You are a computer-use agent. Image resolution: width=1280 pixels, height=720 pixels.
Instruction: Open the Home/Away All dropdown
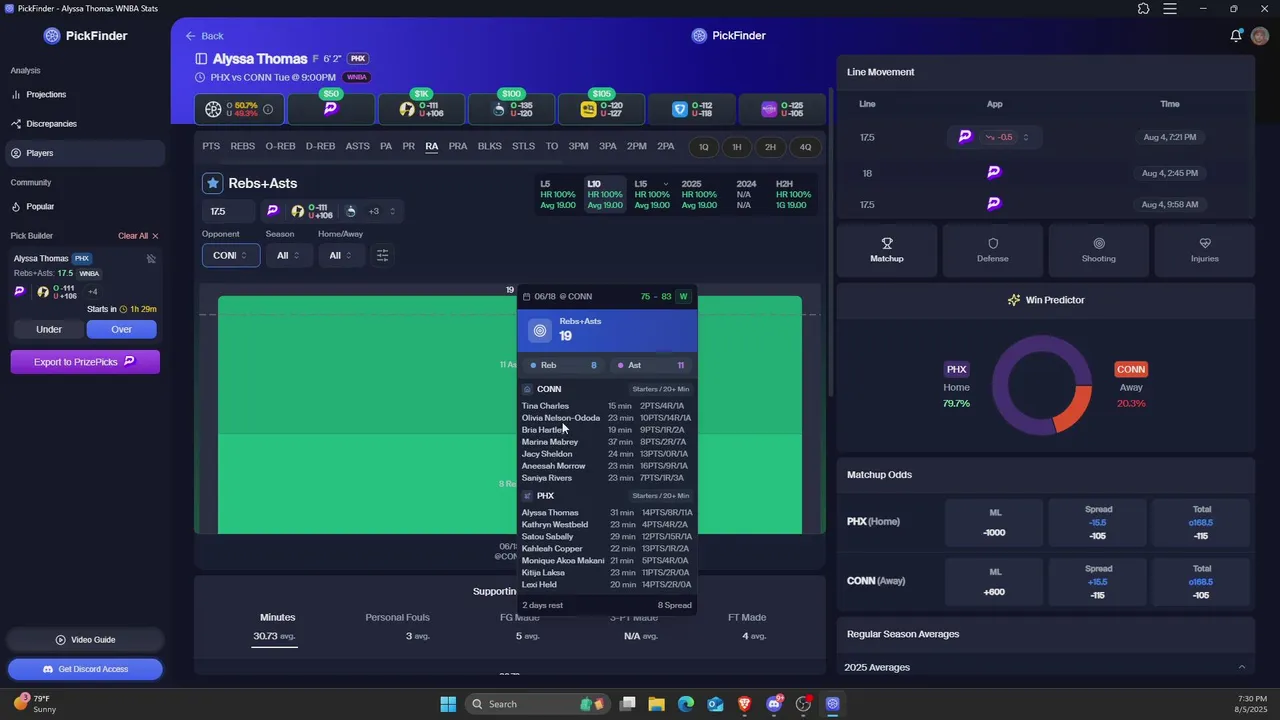point(342,255)
